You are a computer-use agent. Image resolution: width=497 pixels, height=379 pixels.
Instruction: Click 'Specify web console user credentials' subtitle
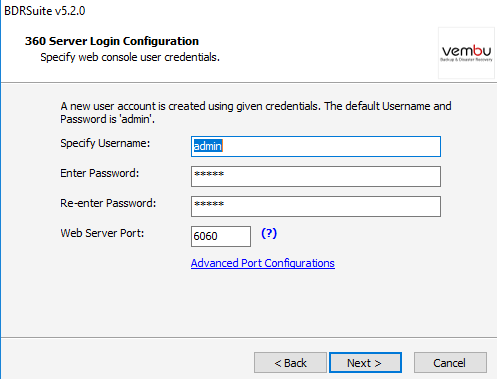(x=130, y=57)
